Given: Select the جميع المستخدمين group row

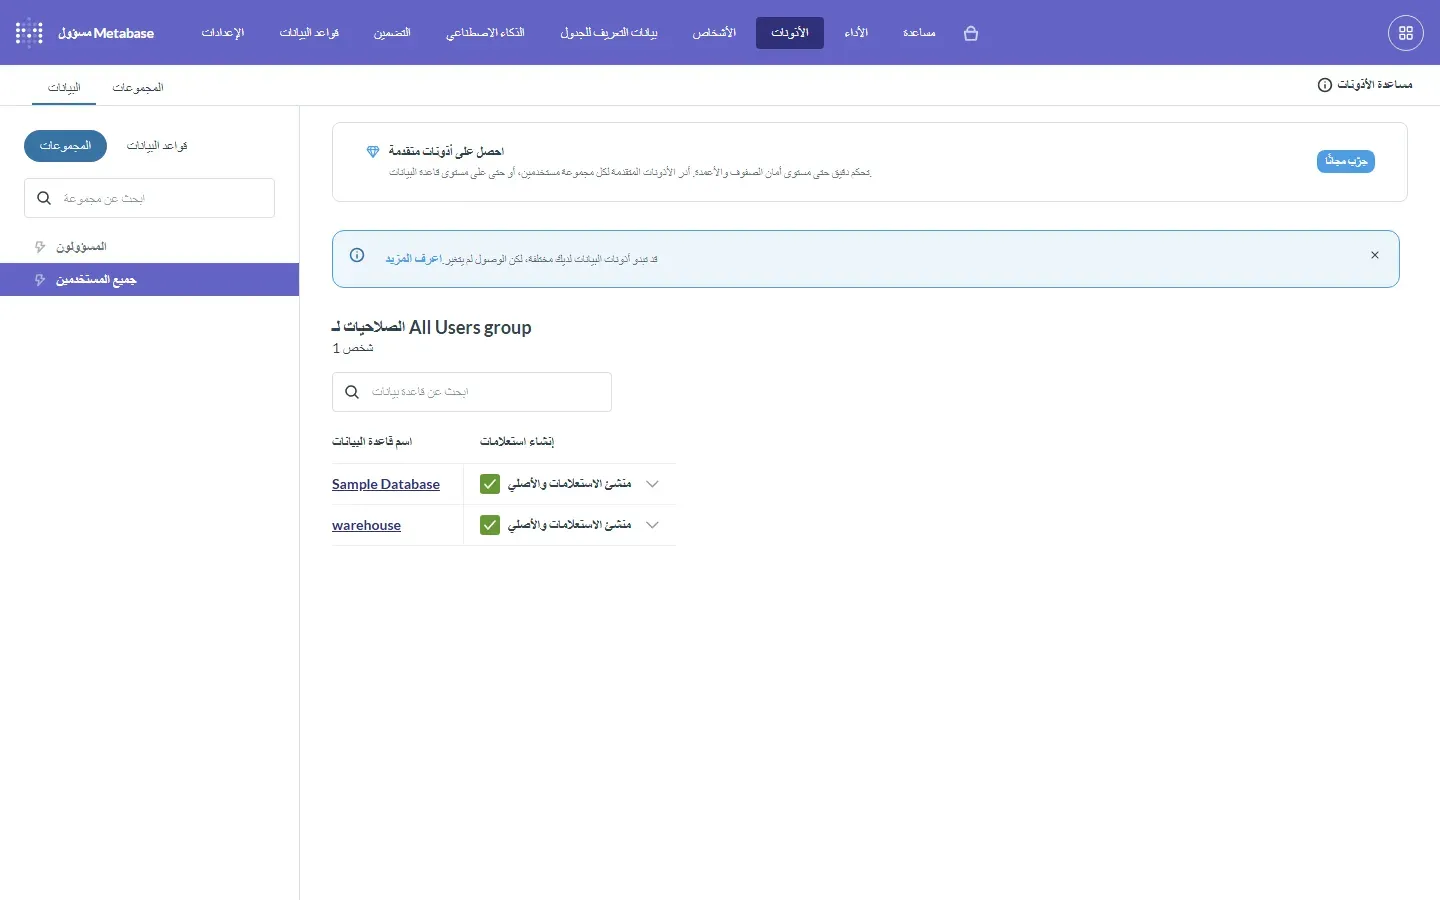Looking at the screenshot, I should (x=150, y=280).
